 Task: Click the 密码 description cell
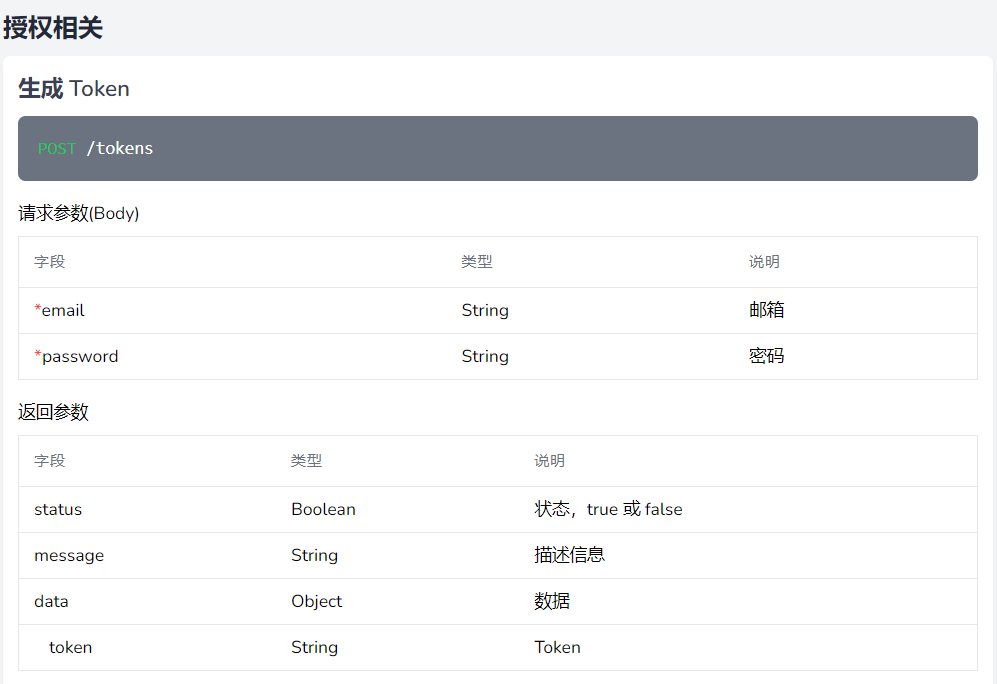pos(766,357)
